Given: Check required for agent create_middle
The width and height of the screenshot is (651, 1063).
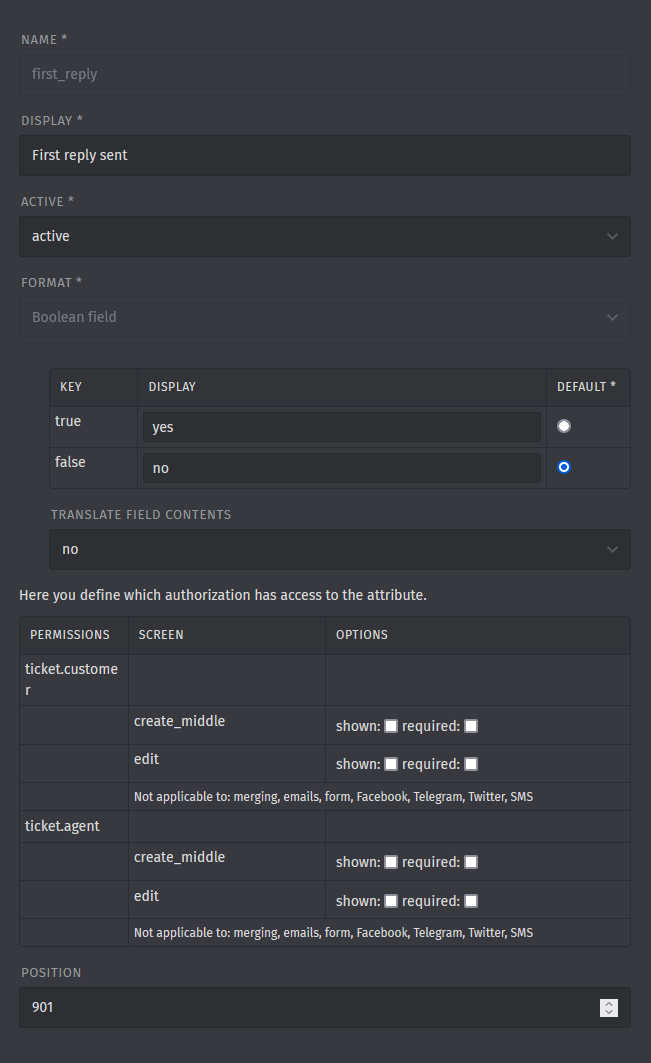Looking at the screenshot, I should point(471,862).
